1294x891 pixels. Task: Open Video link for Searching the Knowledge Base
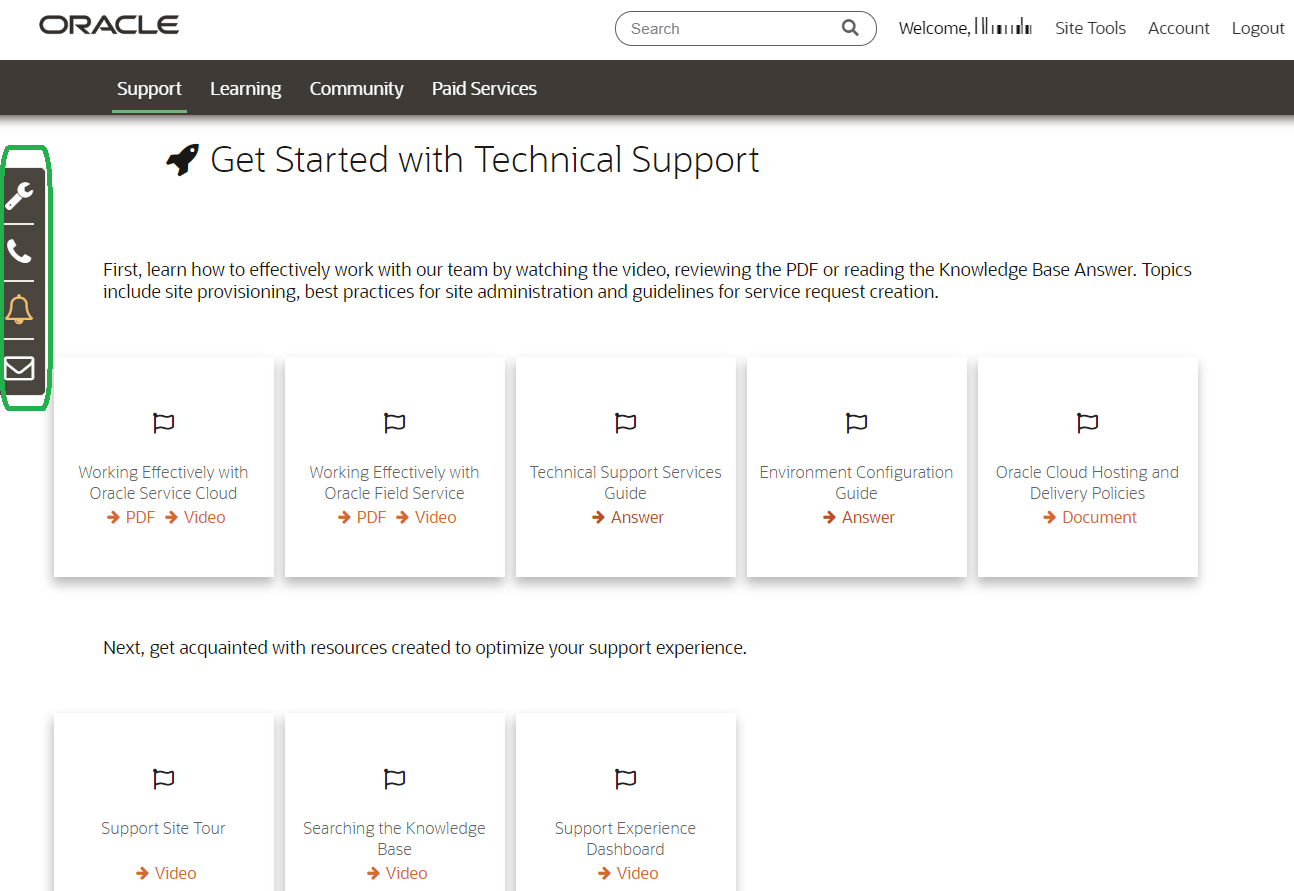pyautogui.click(x=397, y=873)
